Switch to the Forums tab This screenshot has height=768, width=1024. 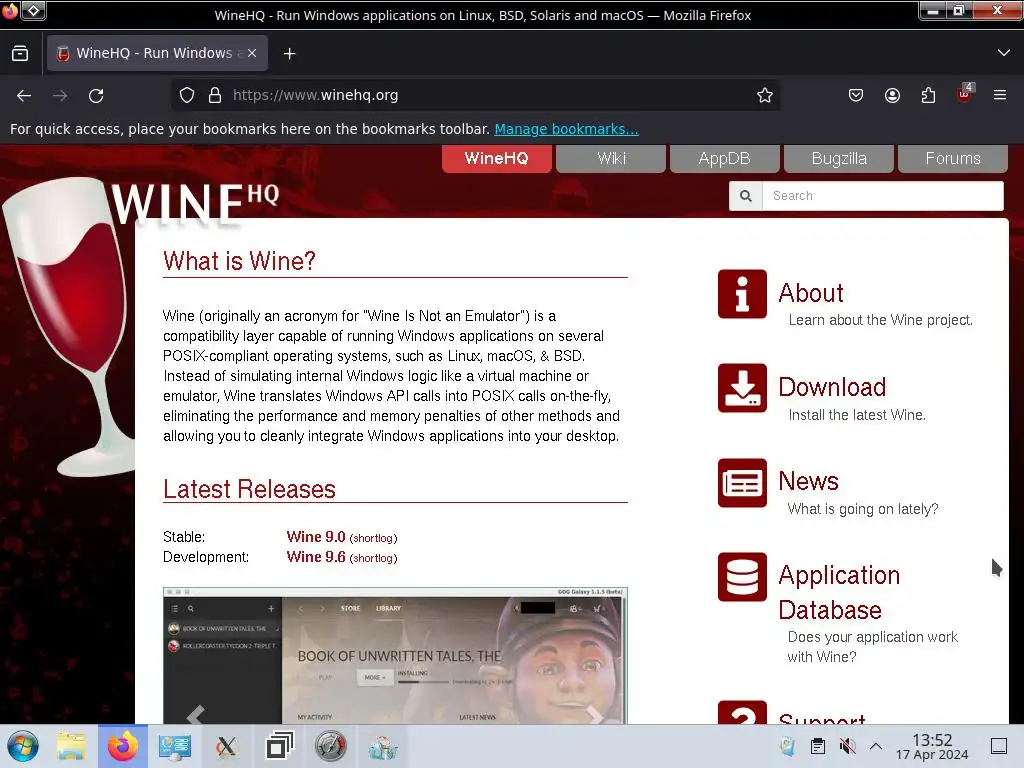[x=953, y=159]
